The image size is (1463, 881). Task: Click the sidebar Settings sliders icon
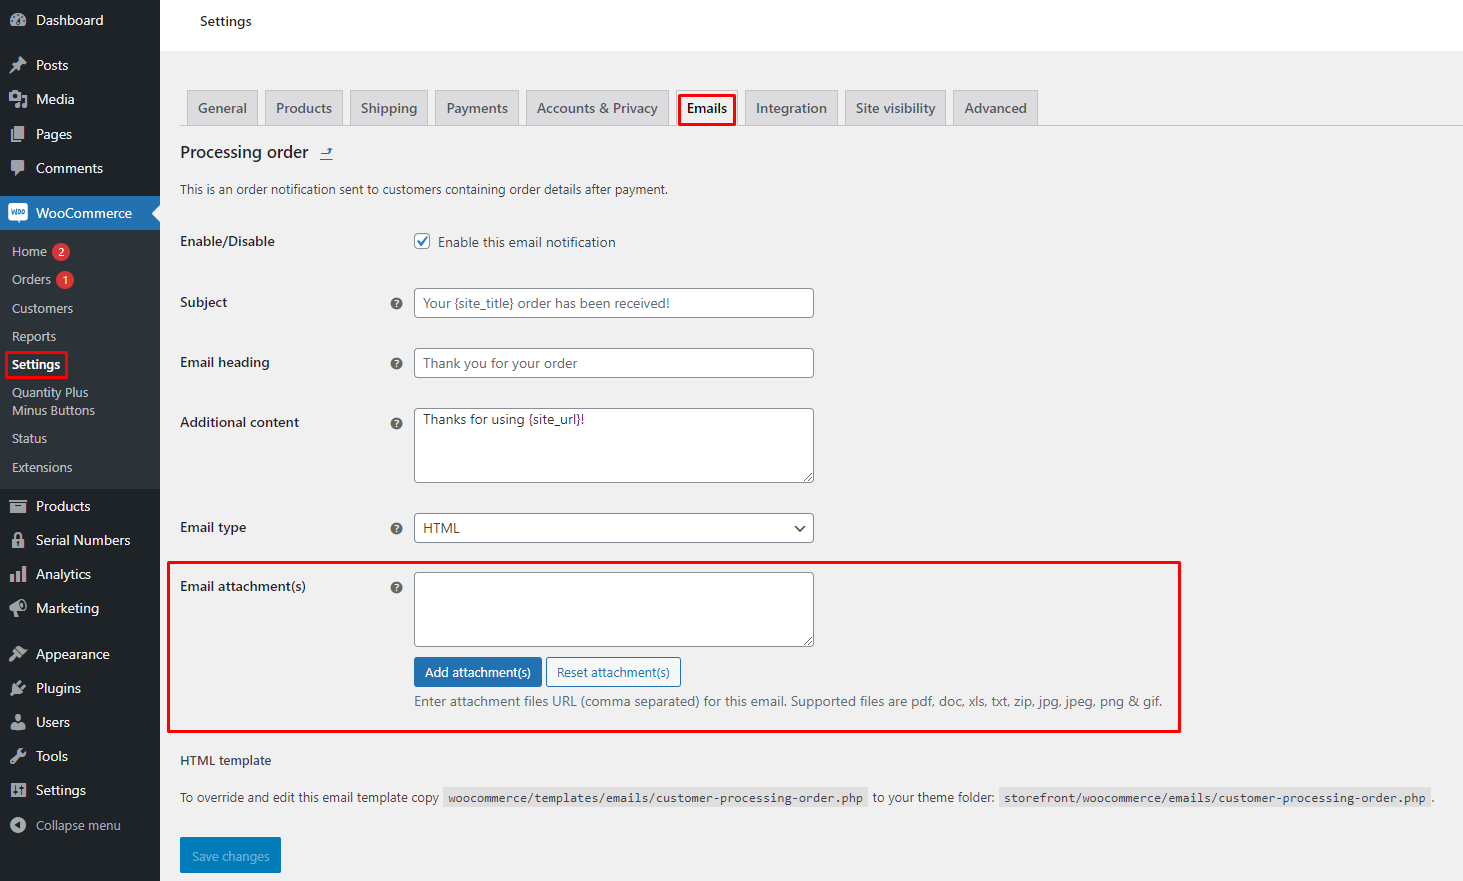click(18, 790)
